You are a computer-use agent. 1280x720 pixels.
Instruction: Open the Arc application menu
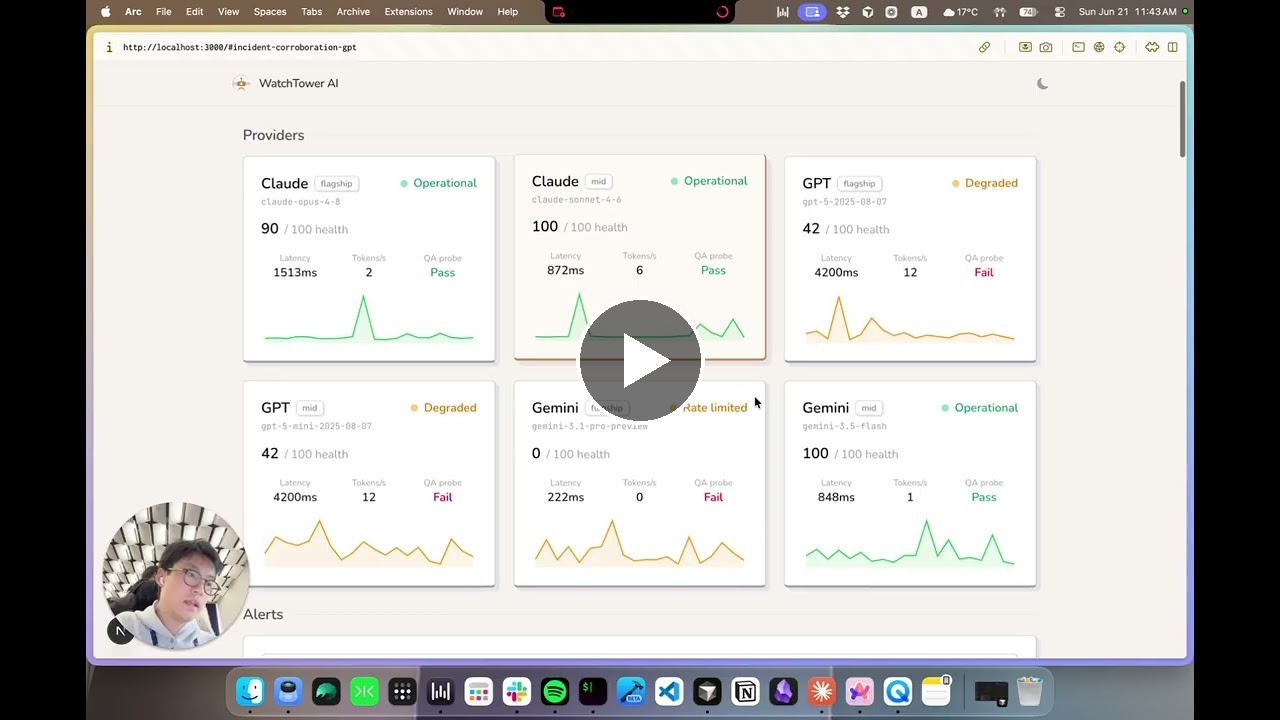coord(133,12)
